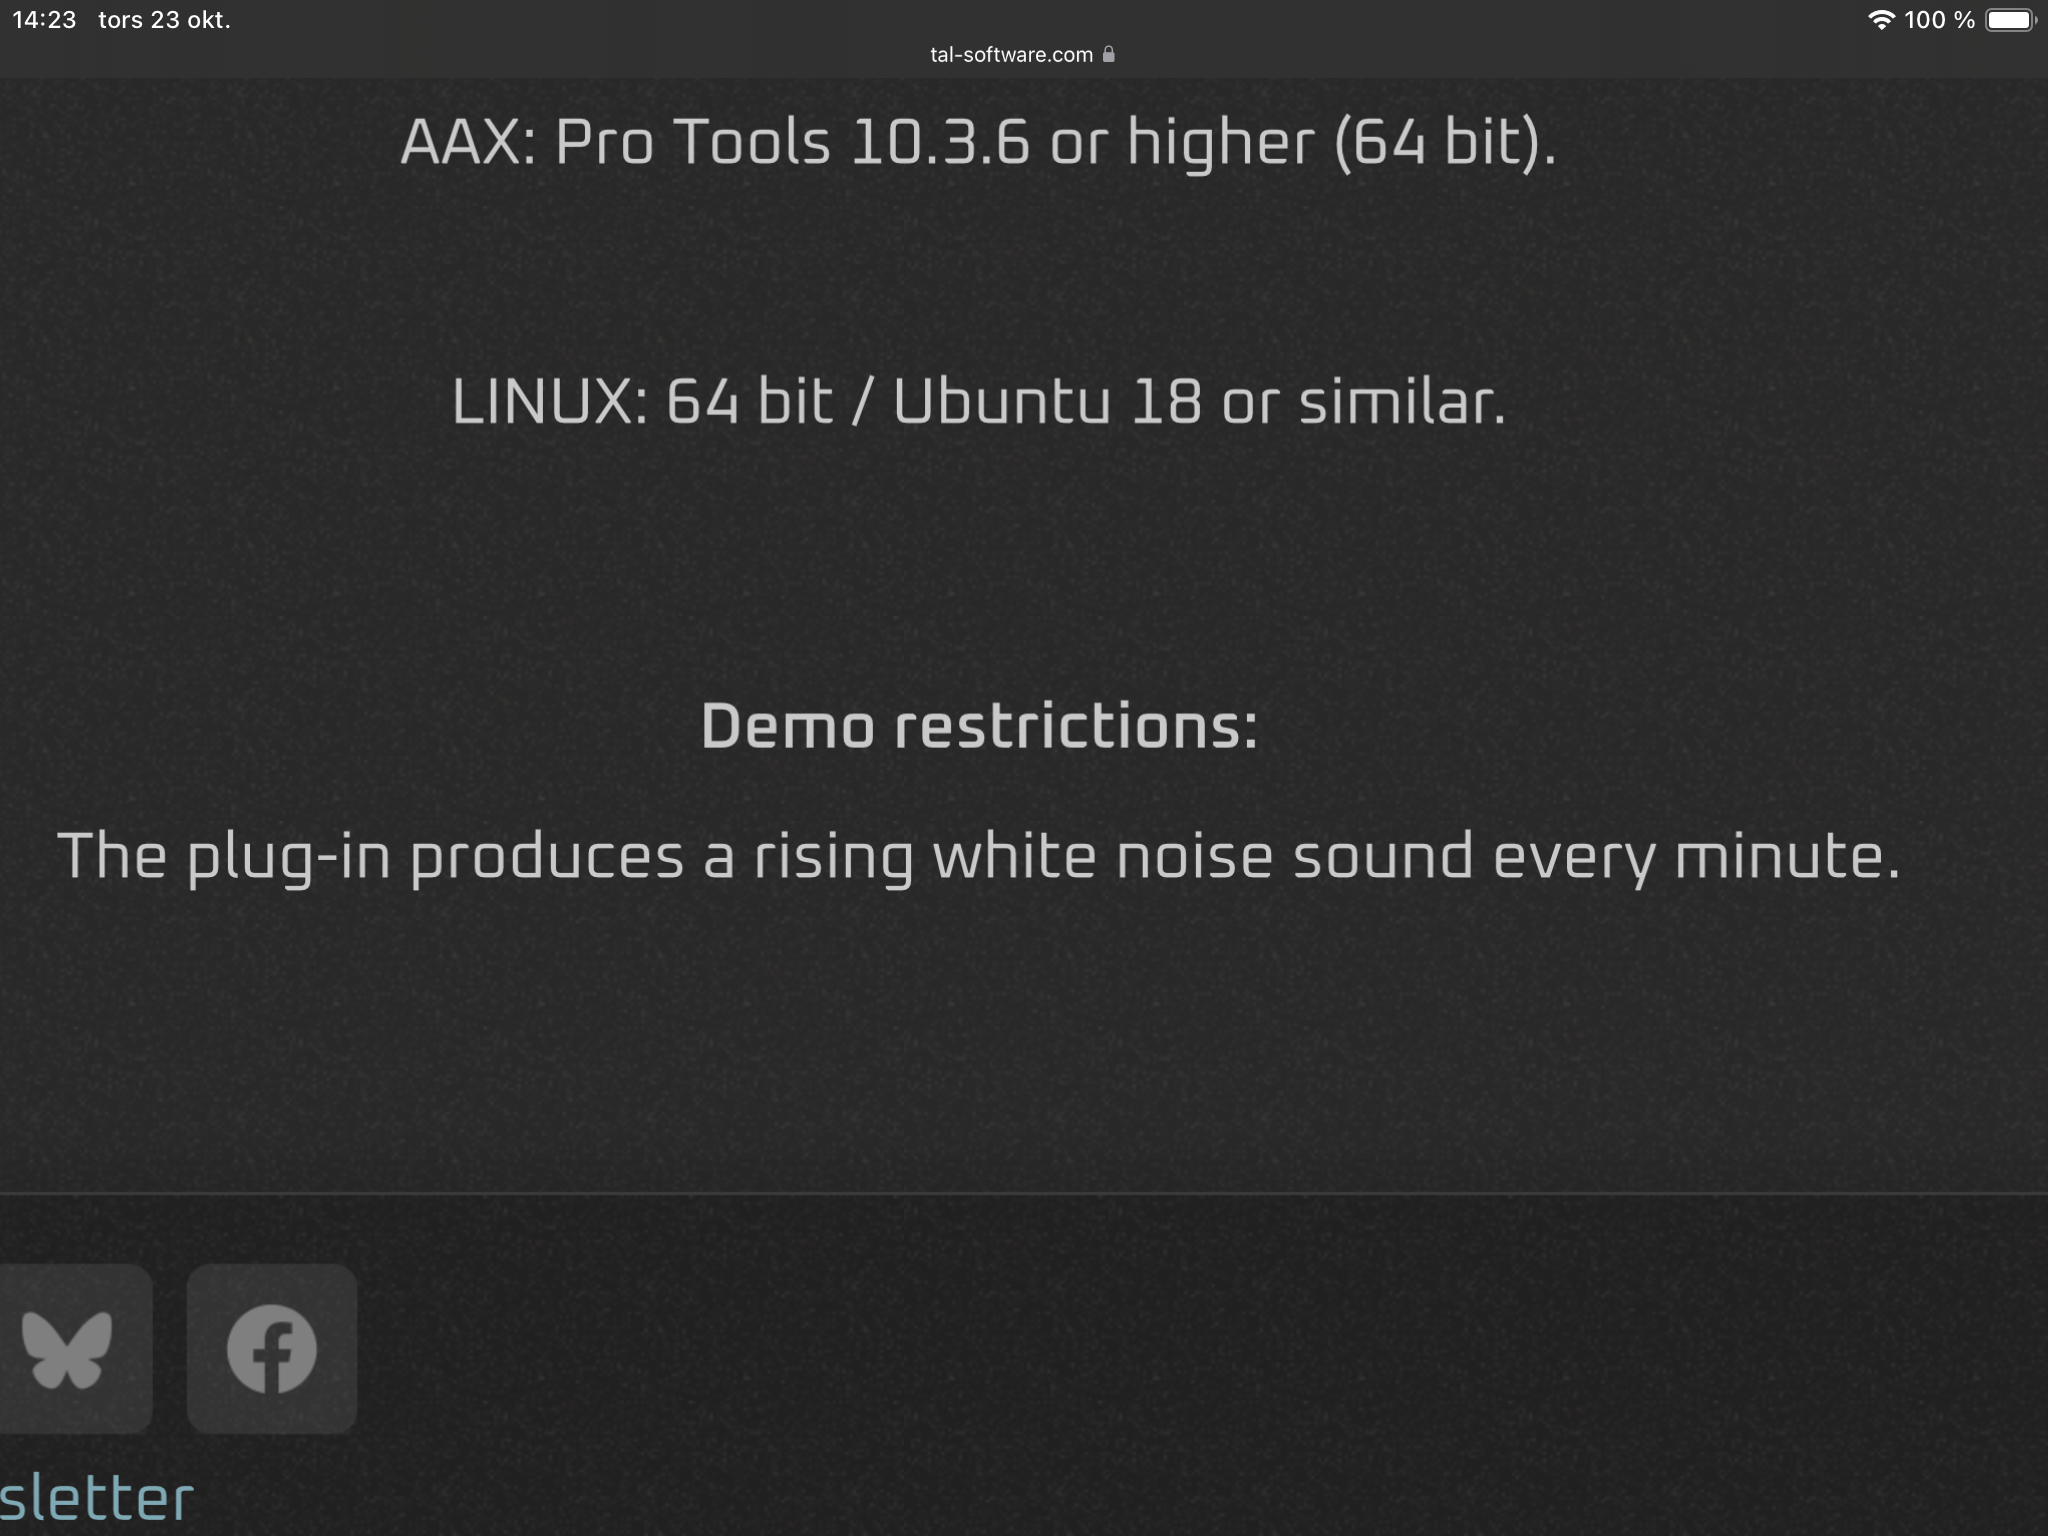Tap the date 'tors 23 okt.'
Screen dimensions: 2048x1536
[164, 20]
